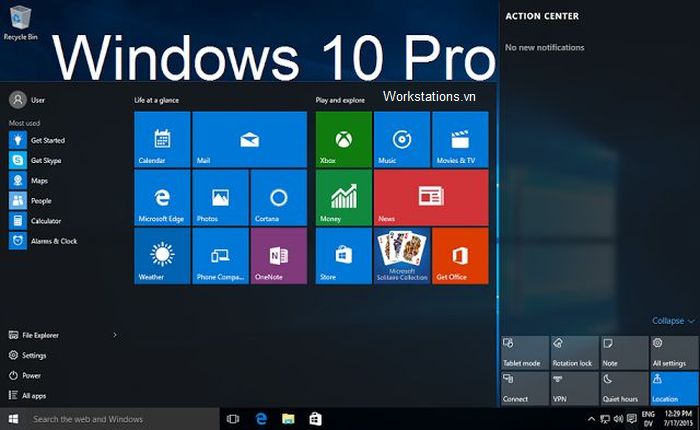Open the Money tile
This screenshot has height=430, width=700.
click(343, 197)
